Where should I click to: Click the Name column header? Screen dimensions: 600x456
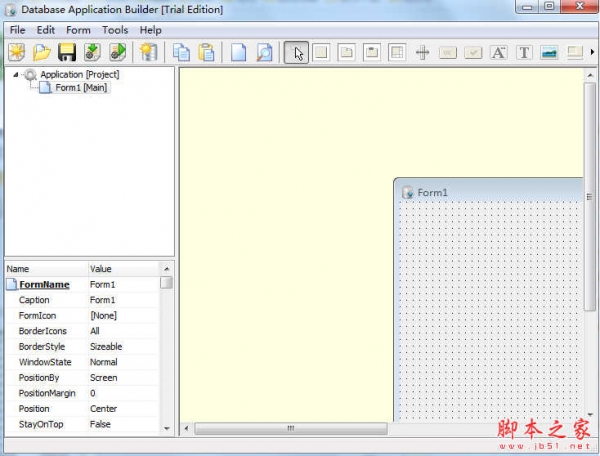[46, 269]
